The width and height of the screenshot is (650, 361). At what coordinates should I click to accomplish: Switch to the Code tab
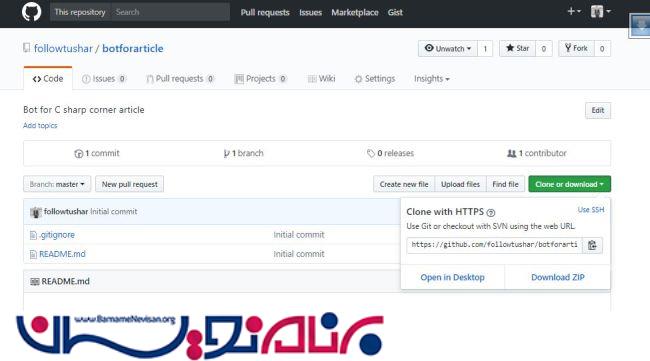[x=48, y=78]
